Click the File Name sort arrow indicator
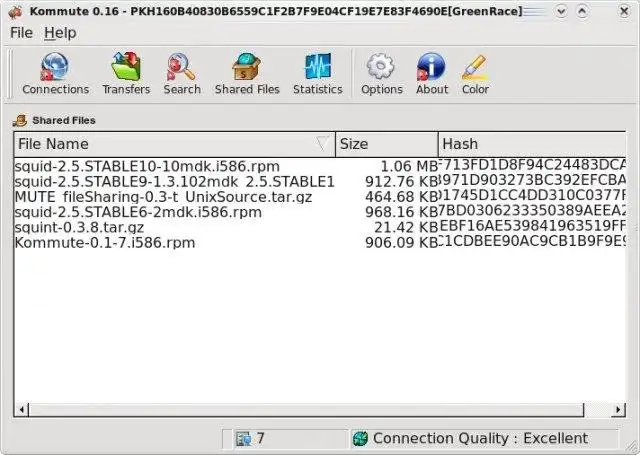The image size is (640, 455). [x=322, y=144]
